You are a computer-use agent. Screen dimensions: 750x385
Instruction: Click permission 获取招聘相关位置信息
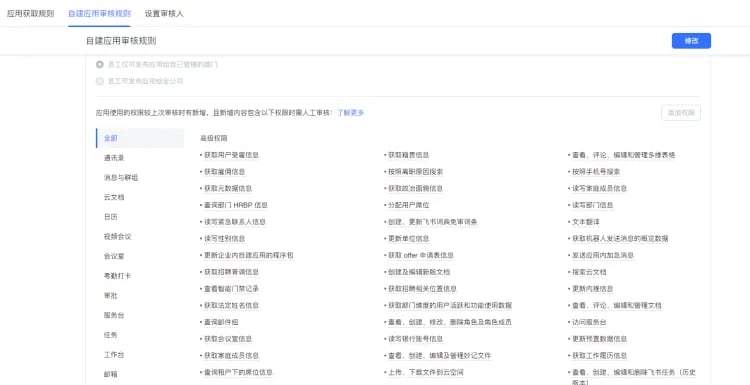[422, 289]
